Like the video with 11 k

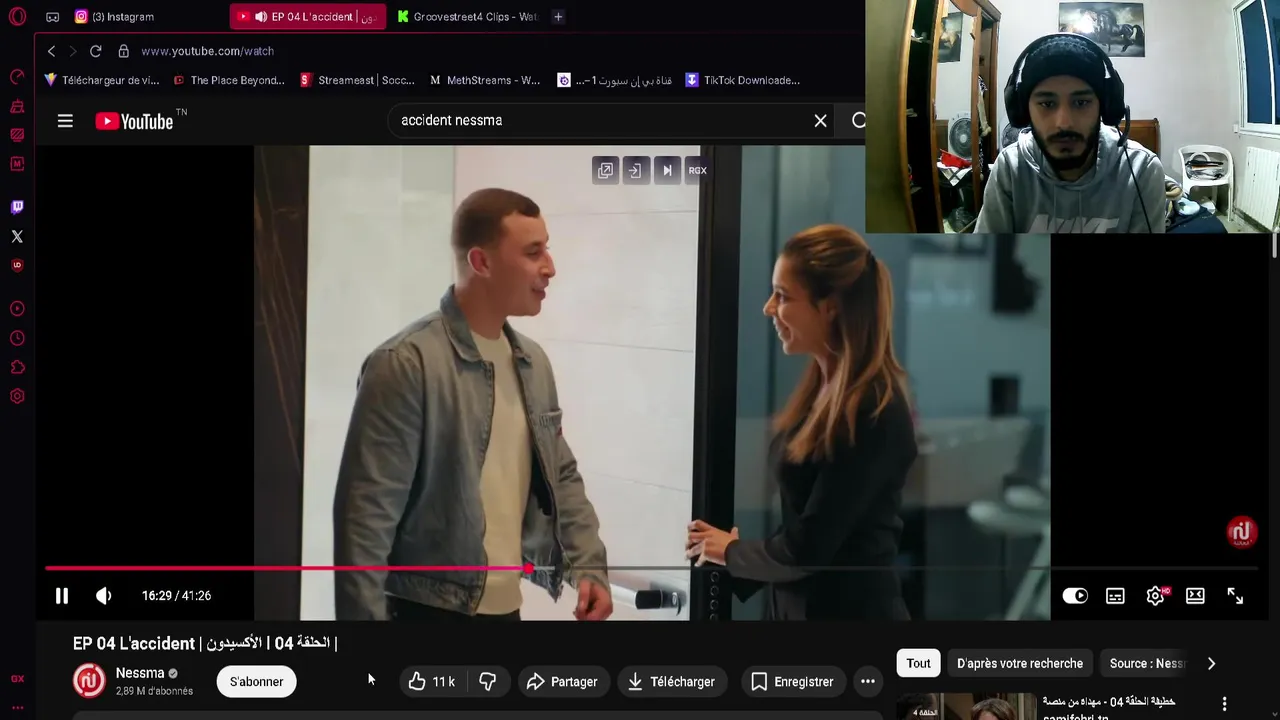[x=432, y=682]
